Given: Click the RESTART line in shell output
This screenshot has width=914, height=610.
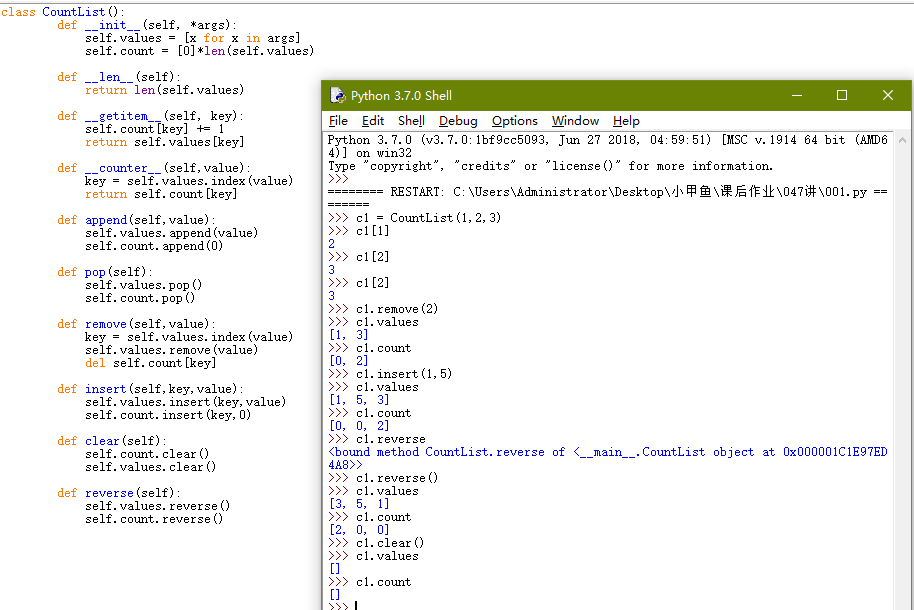Looking at the screenshot, I should (600, 192).
